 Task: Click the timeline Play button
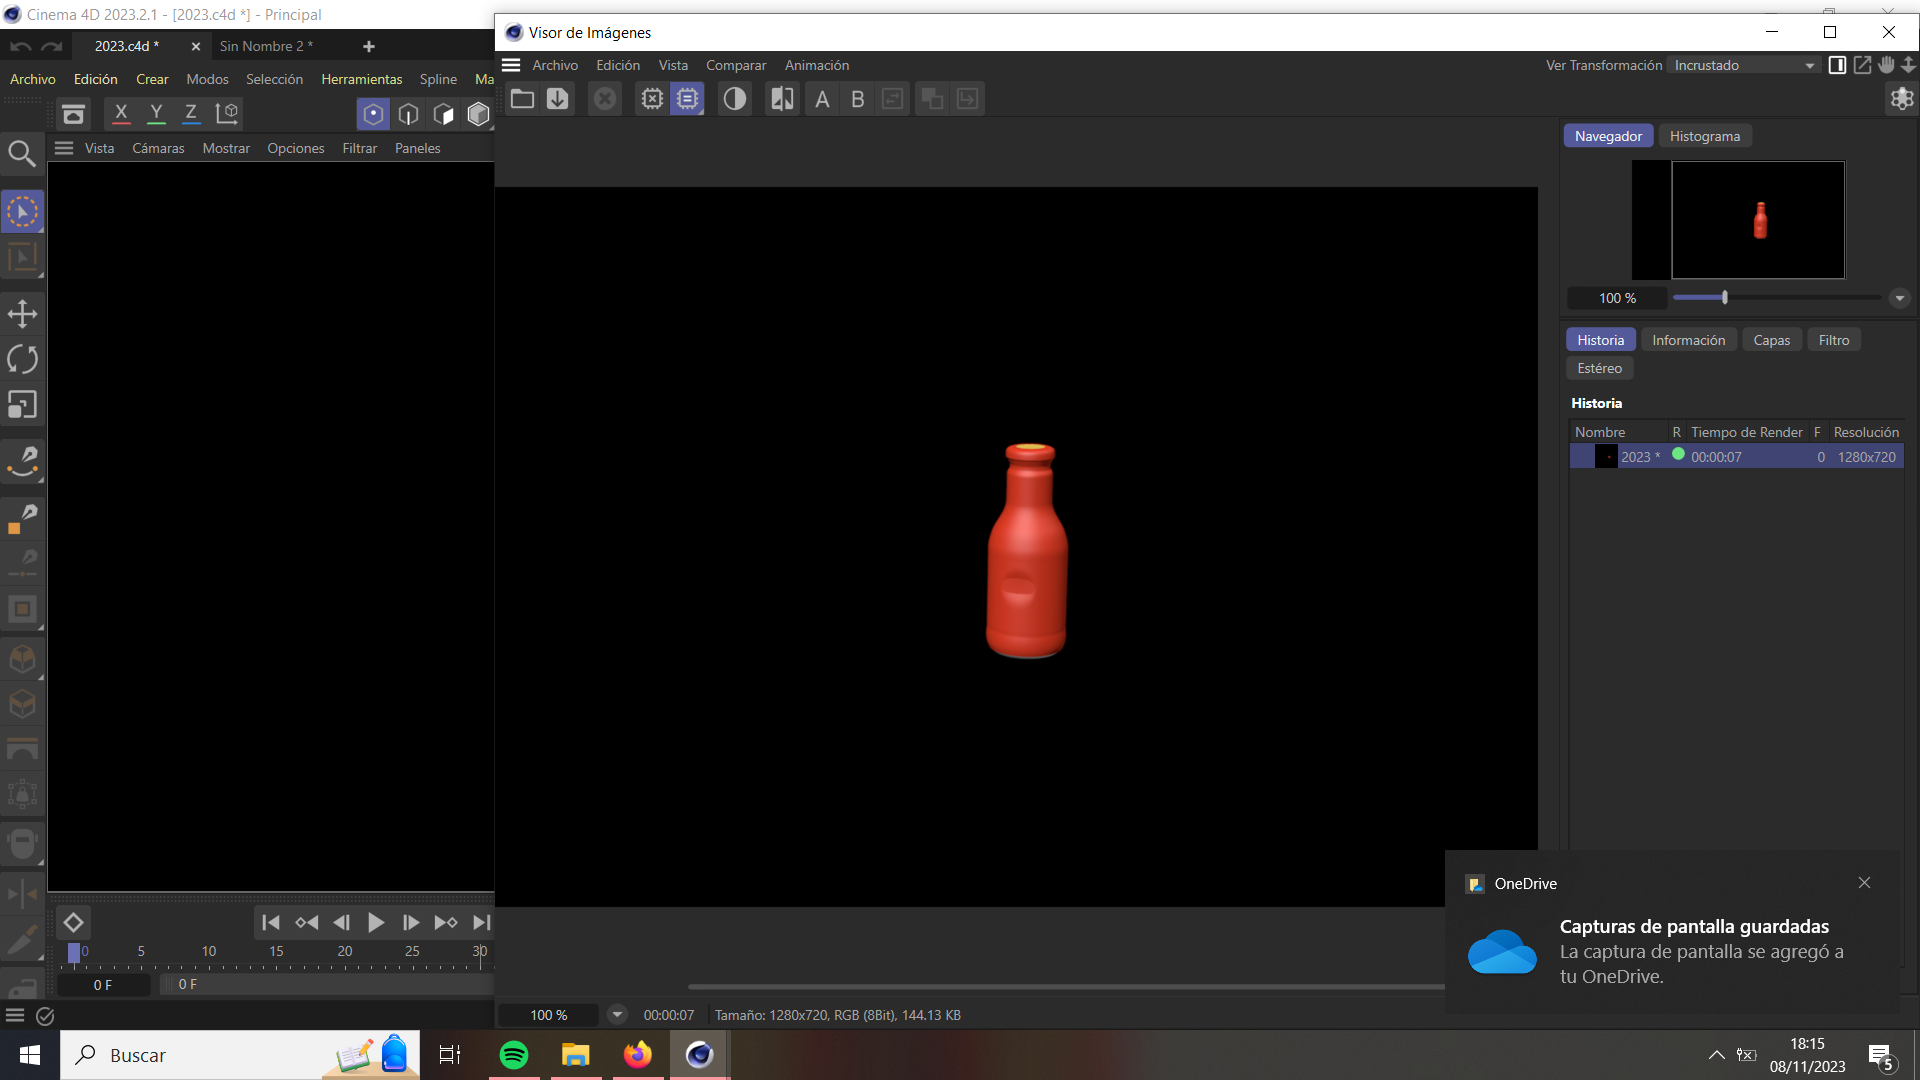click(x=376, y=922)
